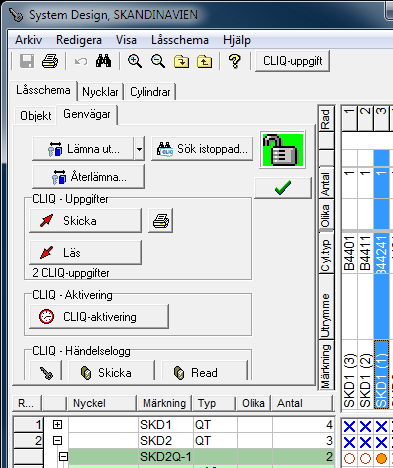Click the Nyckel column header
This screenshot has height=468, width=393.
point(101,403)
